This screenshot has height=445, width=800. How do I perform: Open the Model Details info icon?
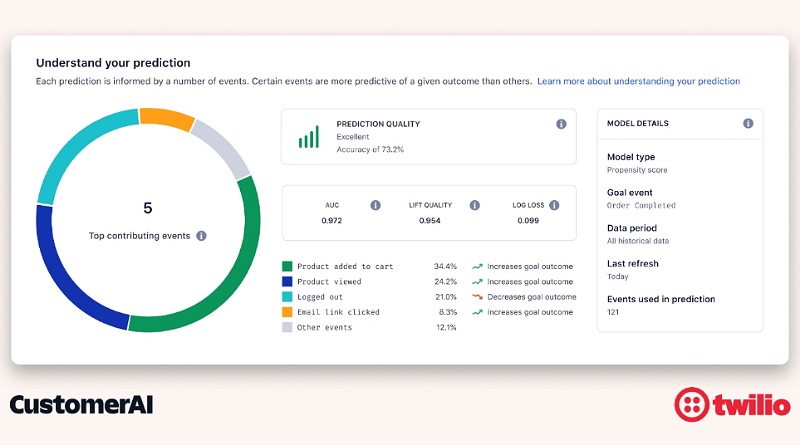(x=748, y=123)
